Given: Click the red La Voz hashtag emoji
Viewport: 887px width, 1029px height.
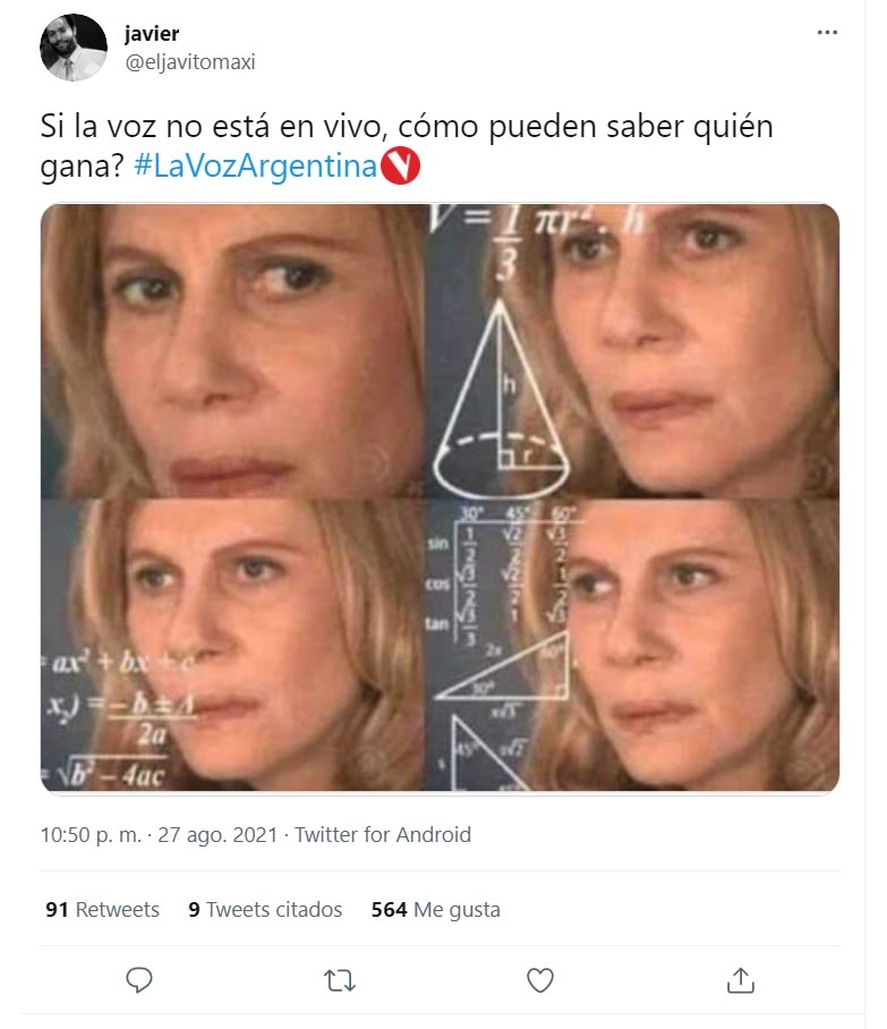Looking at the screenshot, I should (400, 166).
